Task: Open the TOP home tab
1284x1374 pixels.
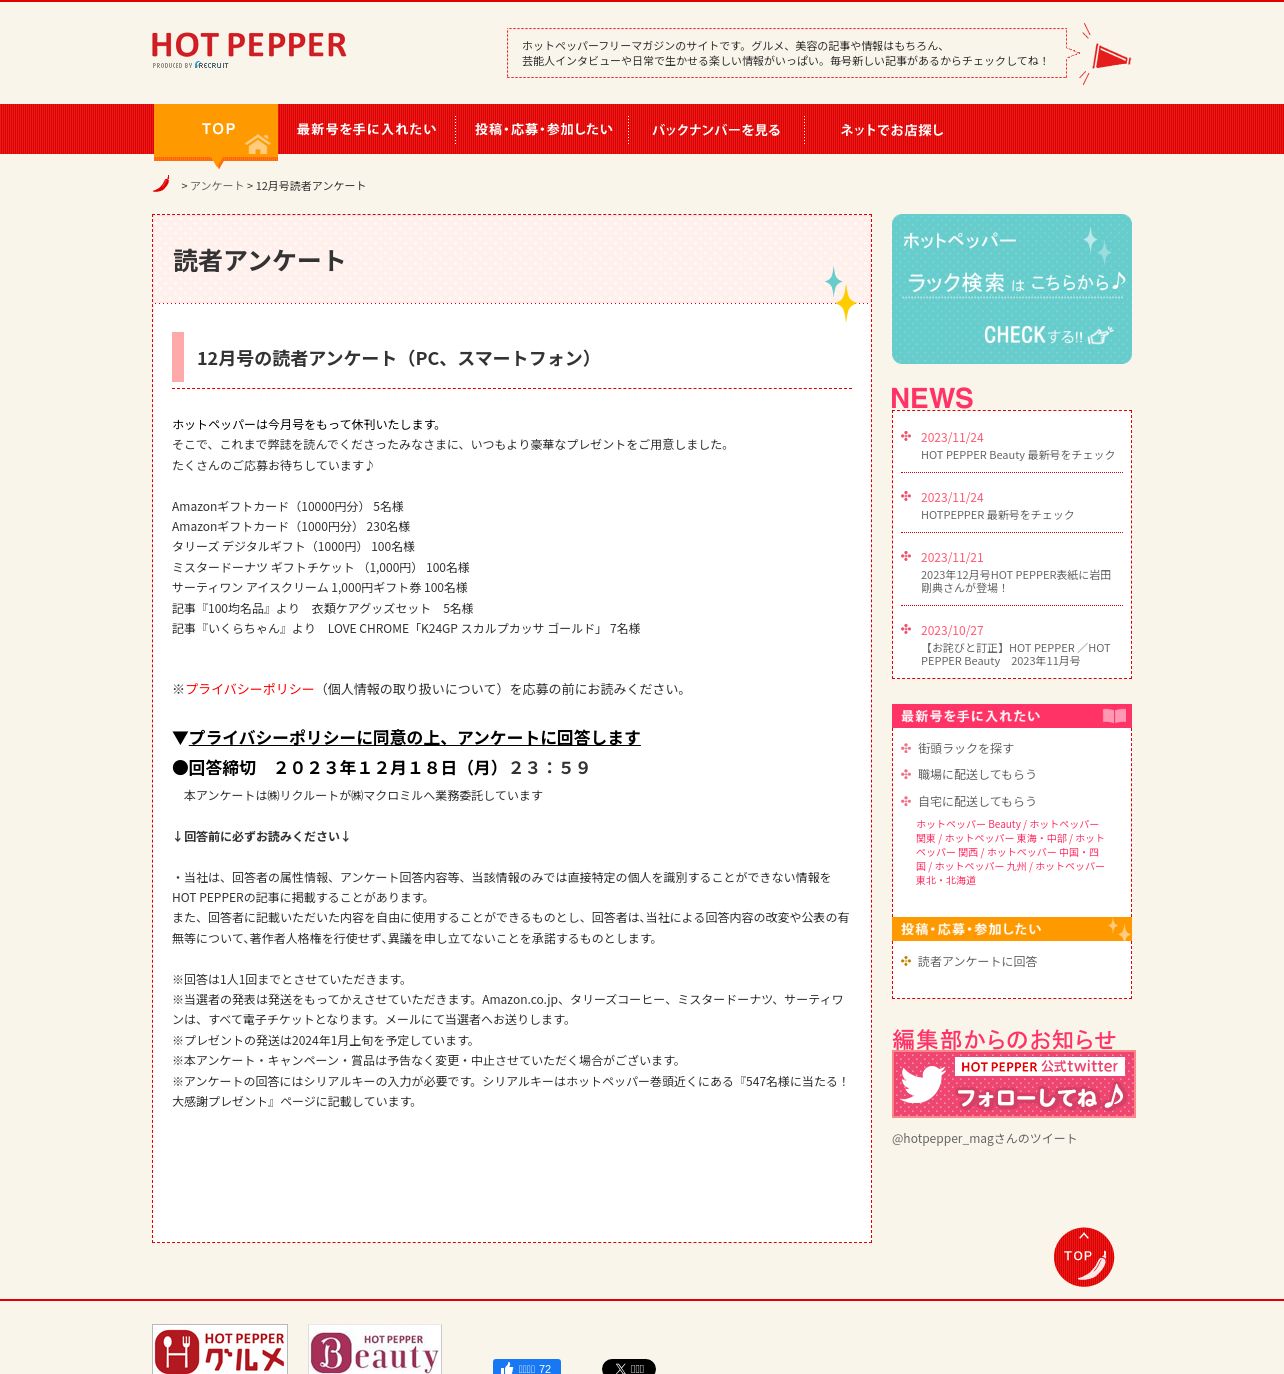Action: pyautogui.click(x=216, y=130)
